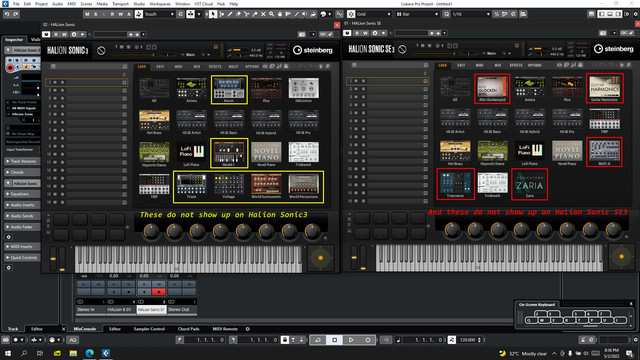Open File Explorer from the taskbar
This screenshot has width=640, height=360.
pos(73,353)
